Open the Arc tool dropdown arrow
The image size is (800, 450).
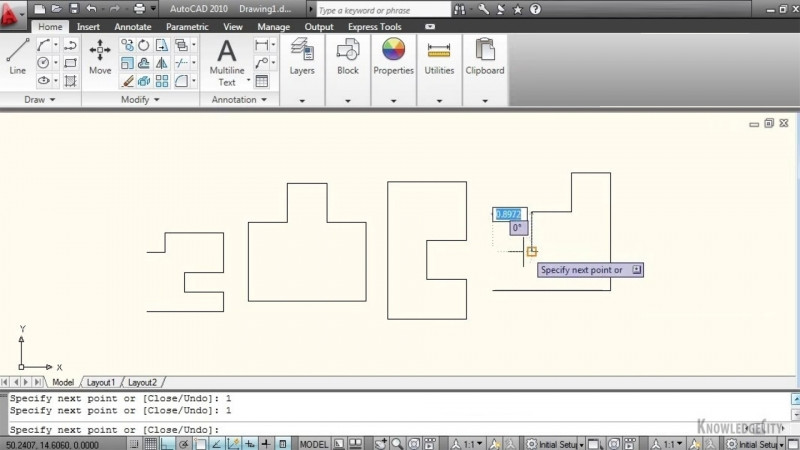pyautogui.click(x=56, y=45)
